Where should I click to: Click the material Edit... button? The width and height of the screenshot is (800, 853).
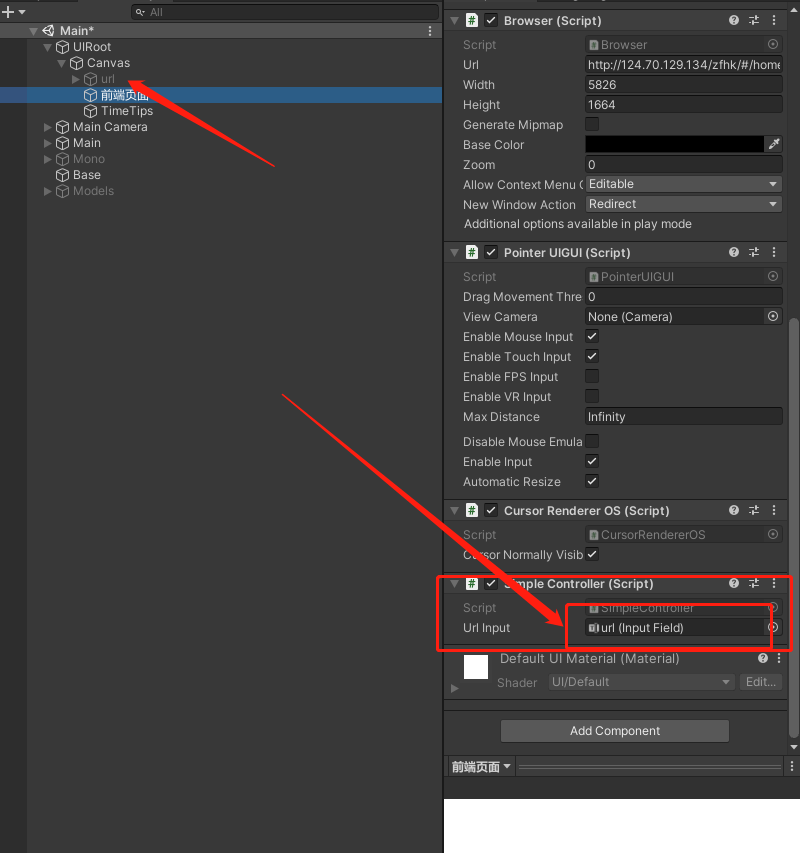(x=760, y=682)
